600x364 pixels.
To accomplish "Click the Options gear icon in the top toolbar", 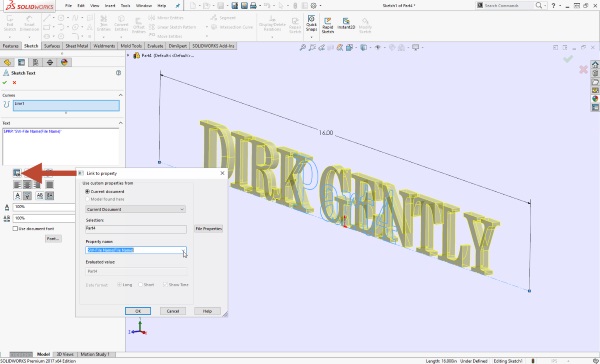I will (x=314, y=5).
